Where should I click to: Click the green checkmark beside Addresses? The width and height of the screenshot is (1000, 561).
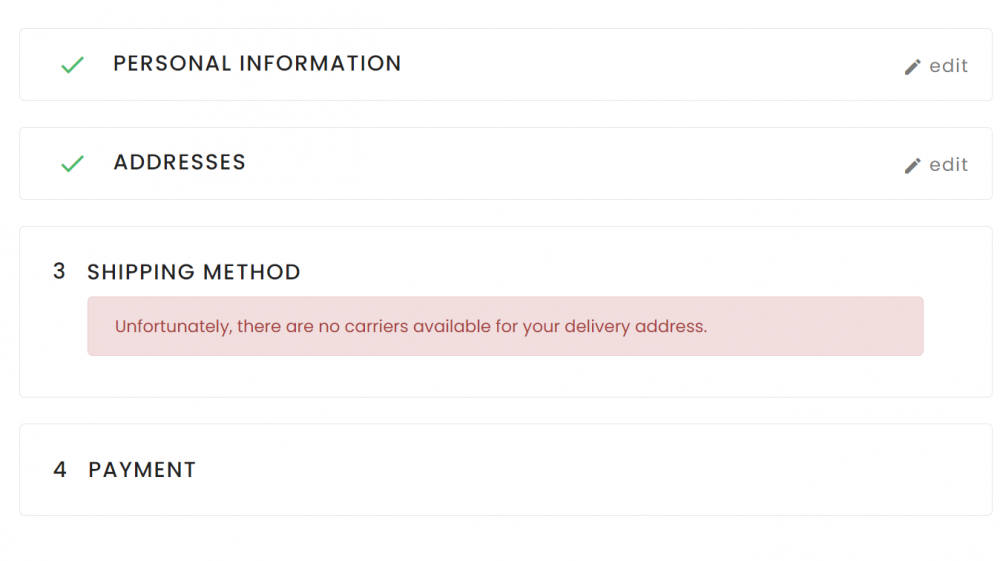[x=72, y=164]
